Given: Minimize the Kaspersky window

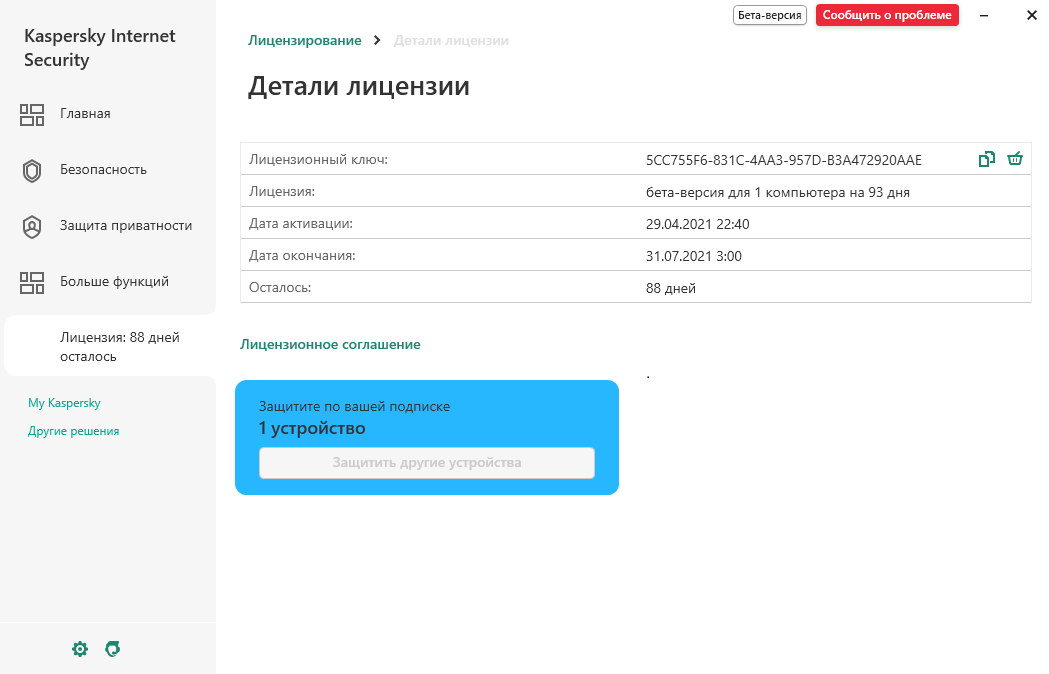Looking at the screenshot, I should [983, 15].
